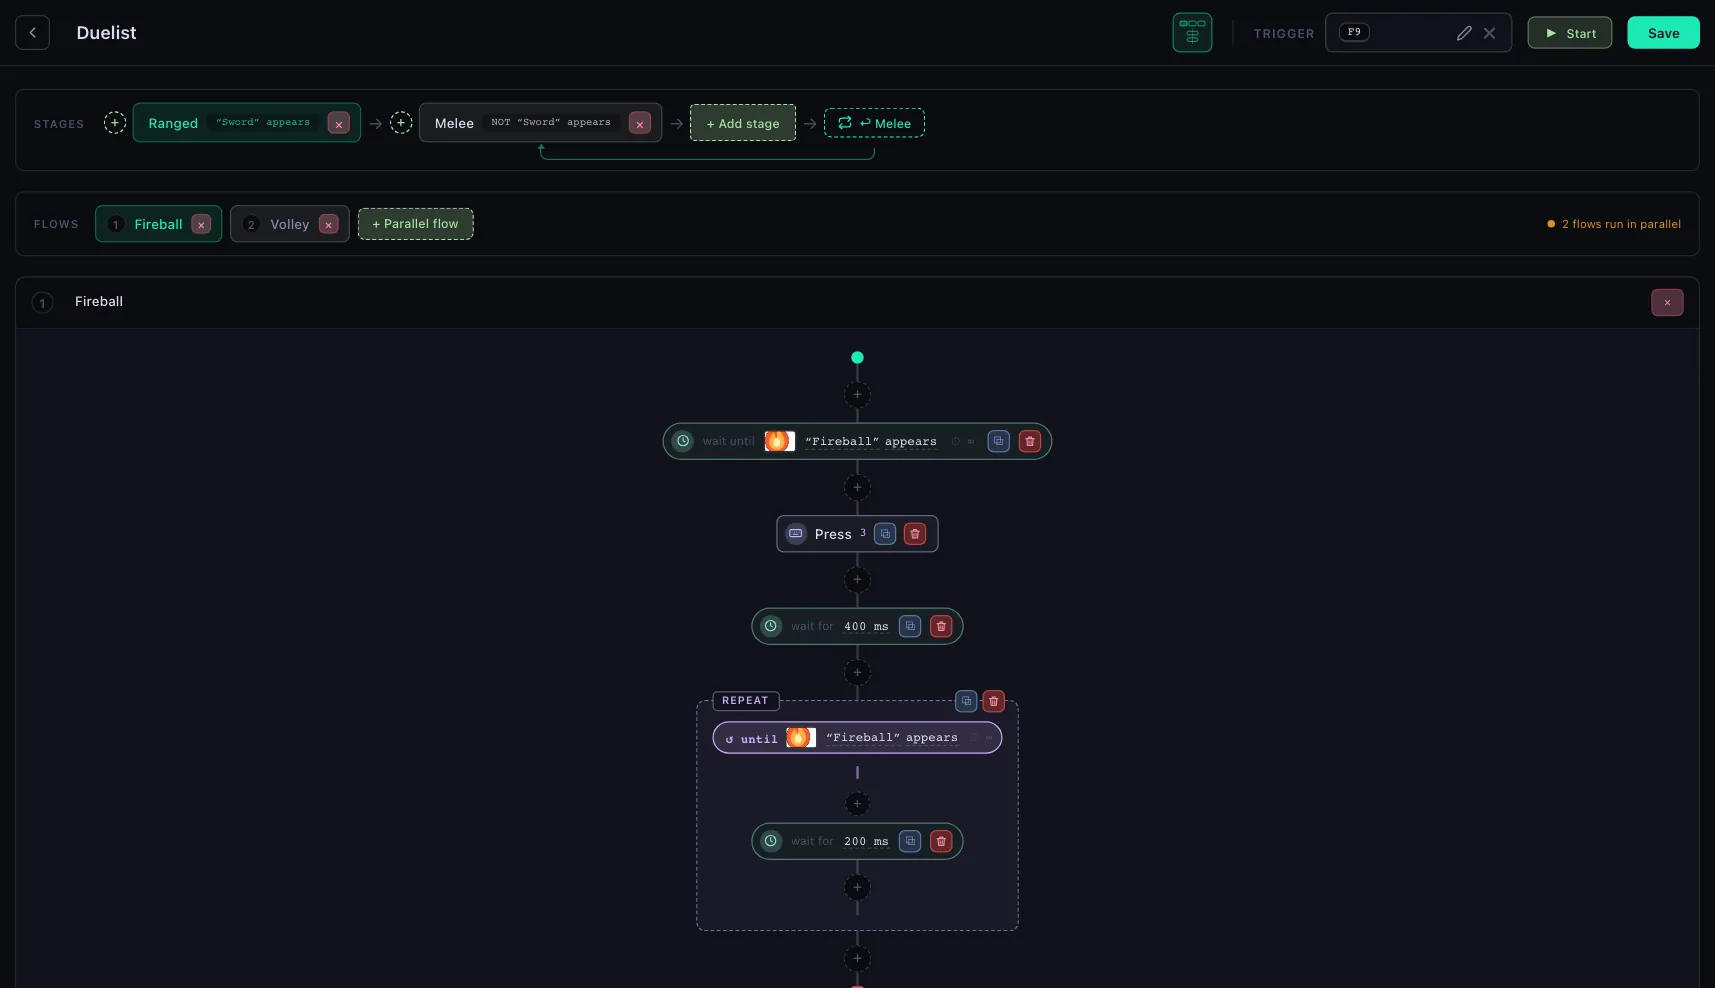1715x988 pixels.
Task: Add a parallel flow
Action: [x=415, y=224]
